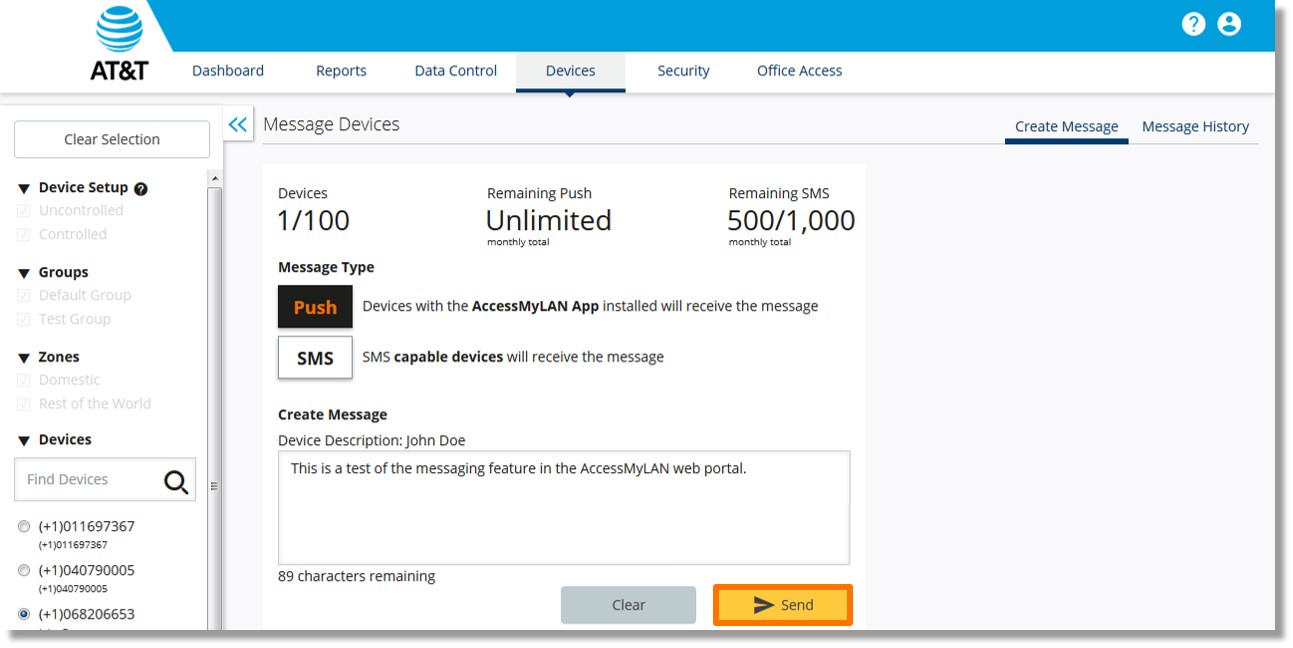Screen dimensions: 1293x648
Task: Switch to the Message History tab
Action: click(x=1195, y=127)
